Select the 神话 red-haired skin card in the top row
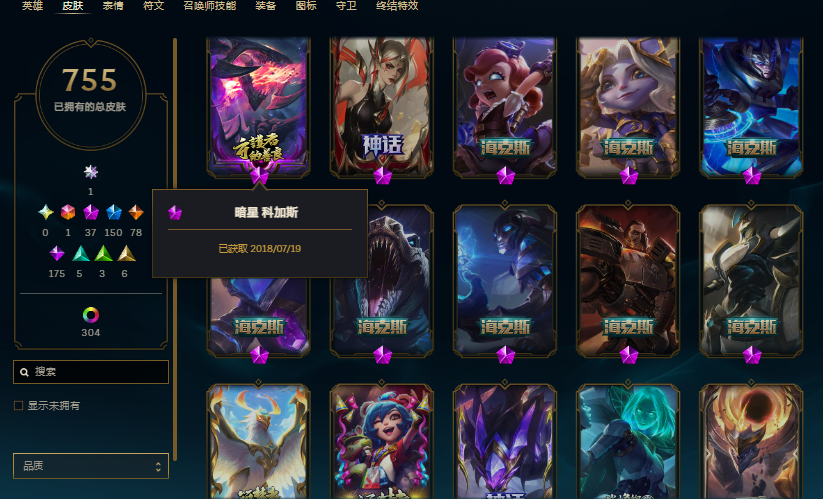 click(x=382, y=108)
